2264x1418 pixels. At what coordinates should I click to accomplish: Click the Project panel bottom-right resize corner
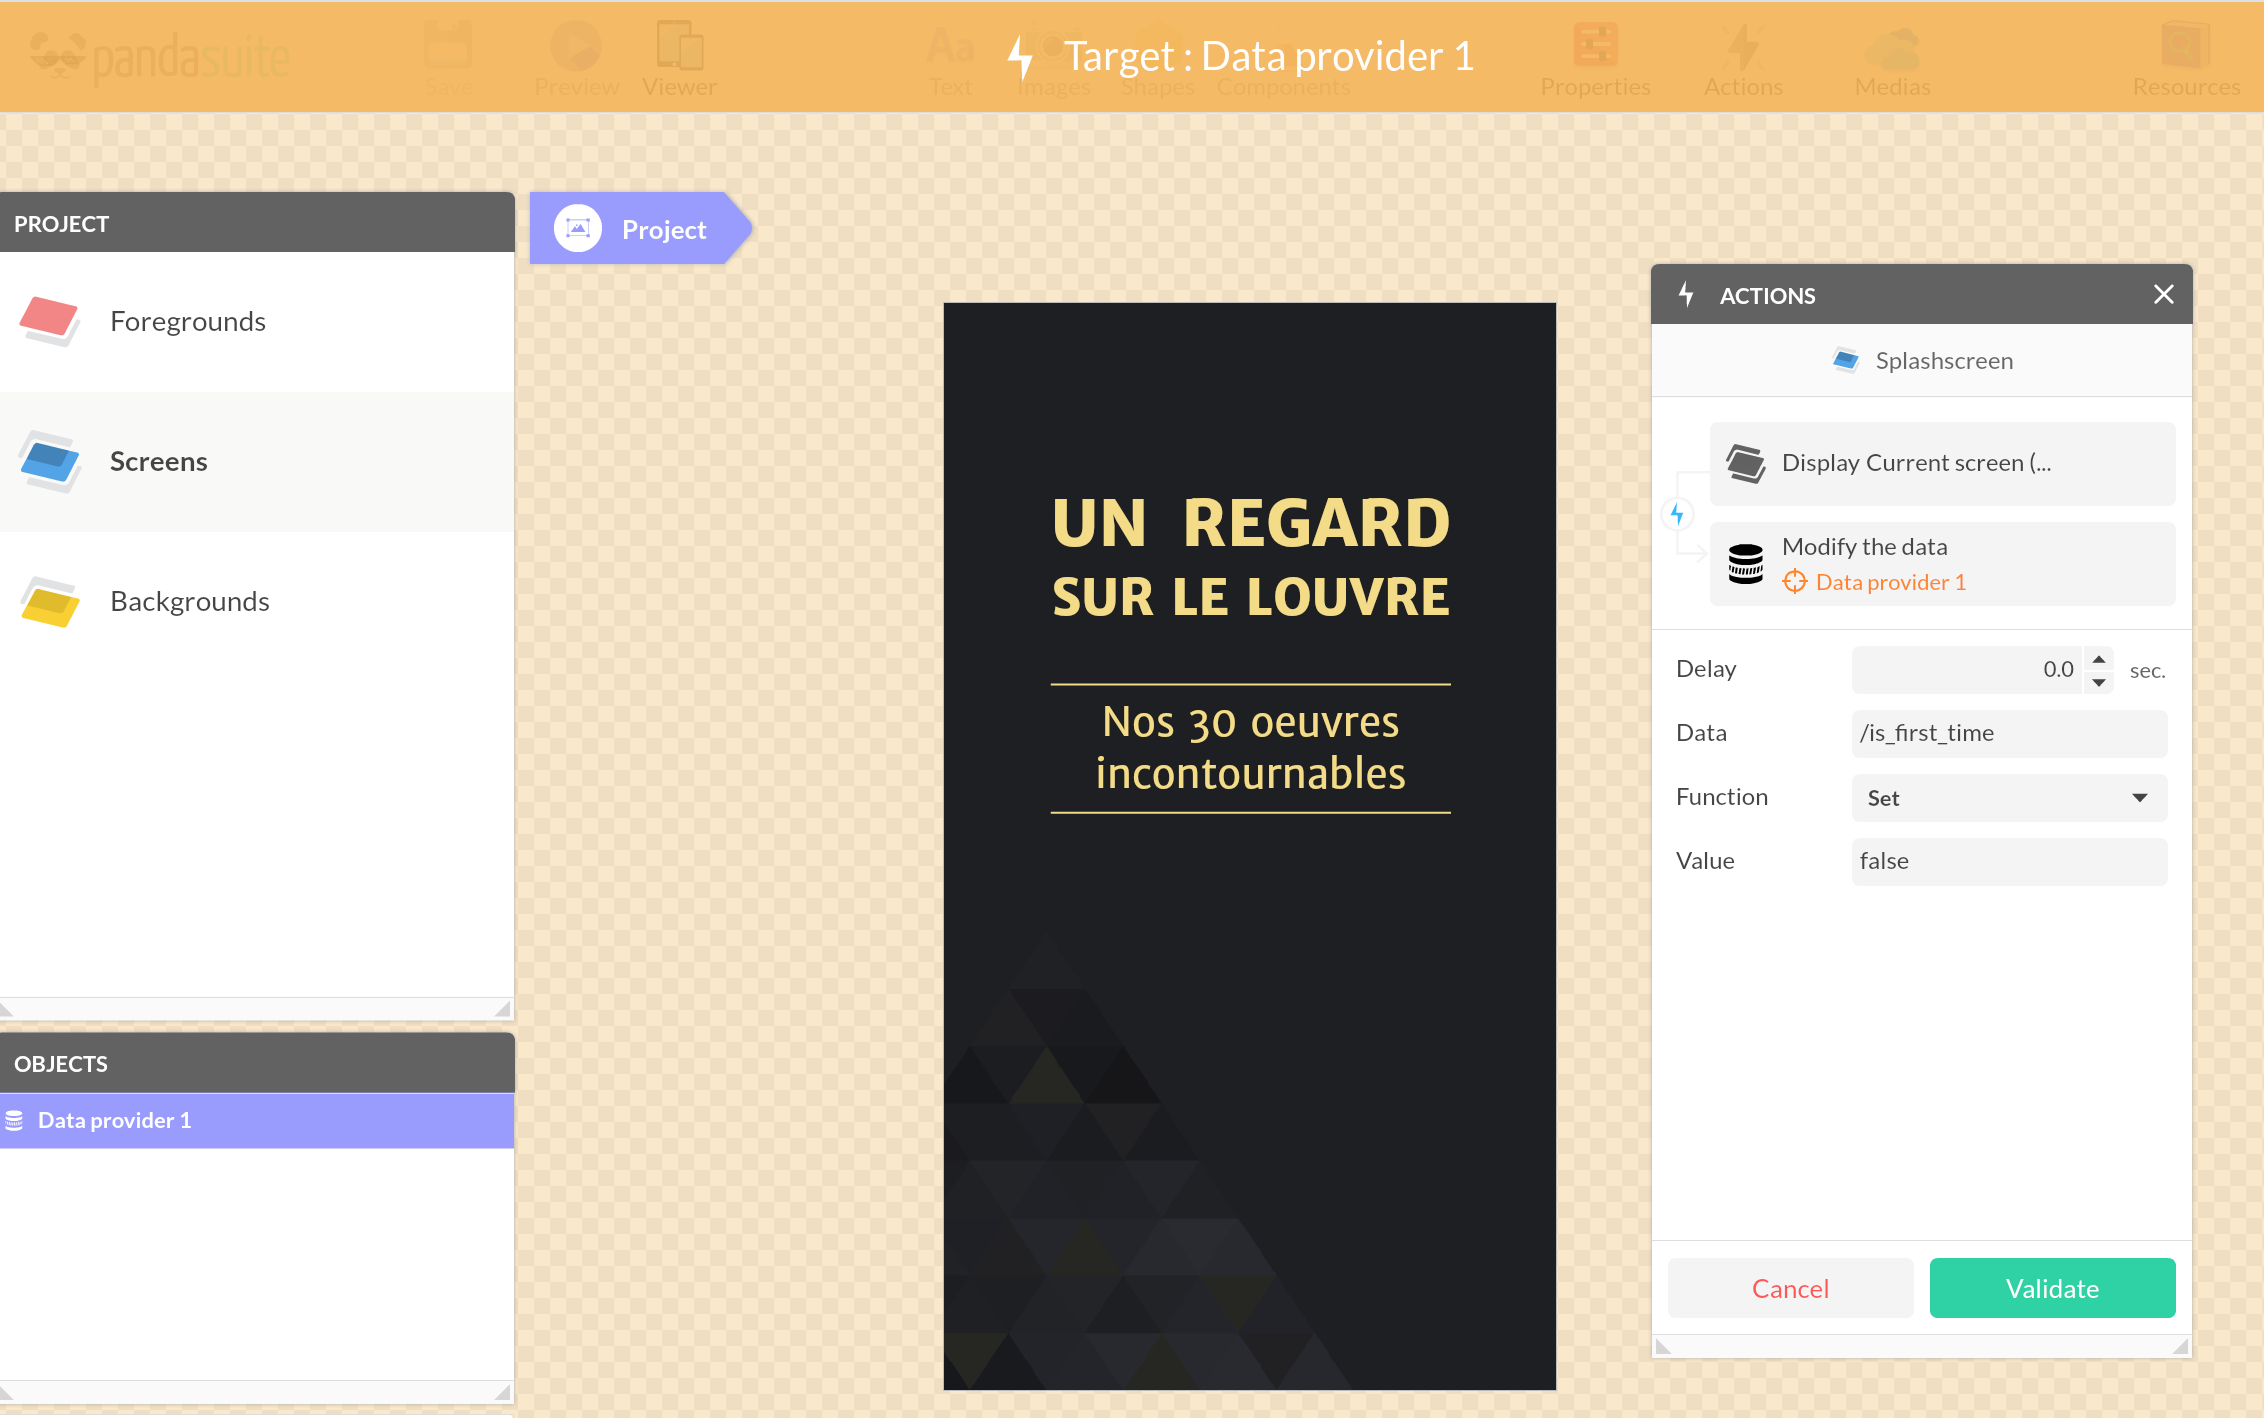pyautogui.click(x=503, y=1009)
